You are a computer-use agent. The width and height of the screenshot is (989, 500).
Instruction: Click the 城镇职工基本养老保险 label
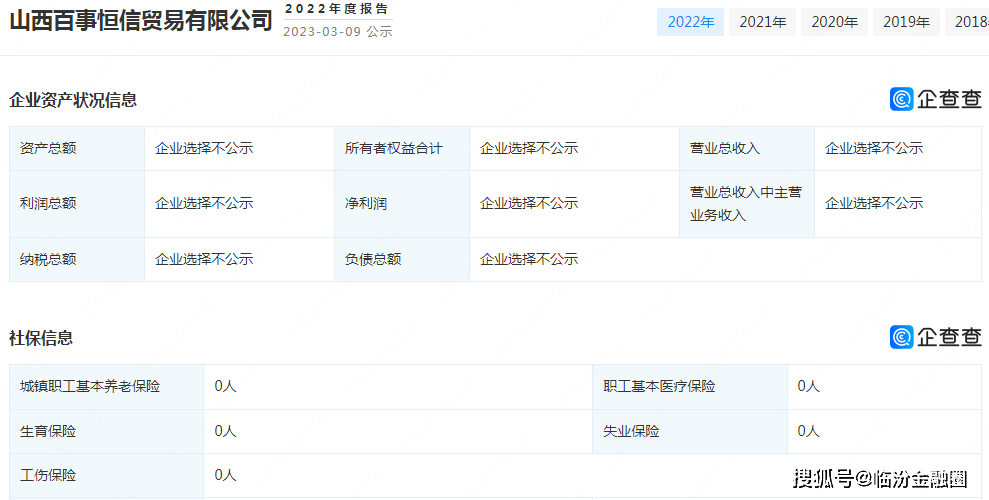tap(90, 387)
